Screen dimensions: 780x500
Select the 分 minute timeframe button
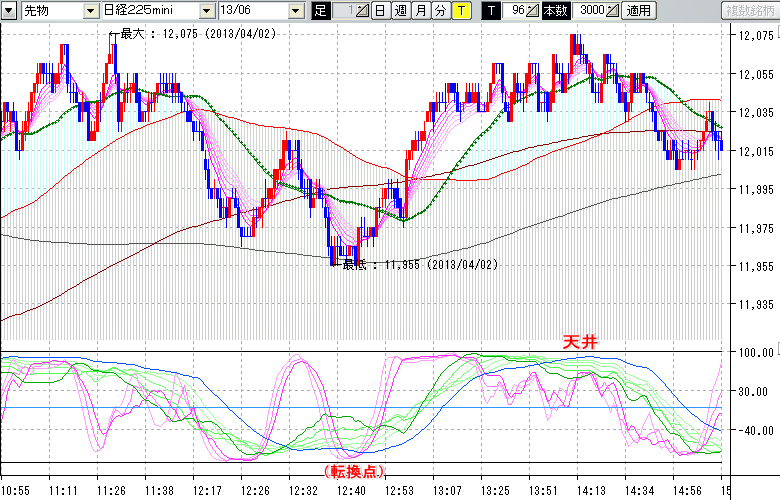click(x=440, y=11)
